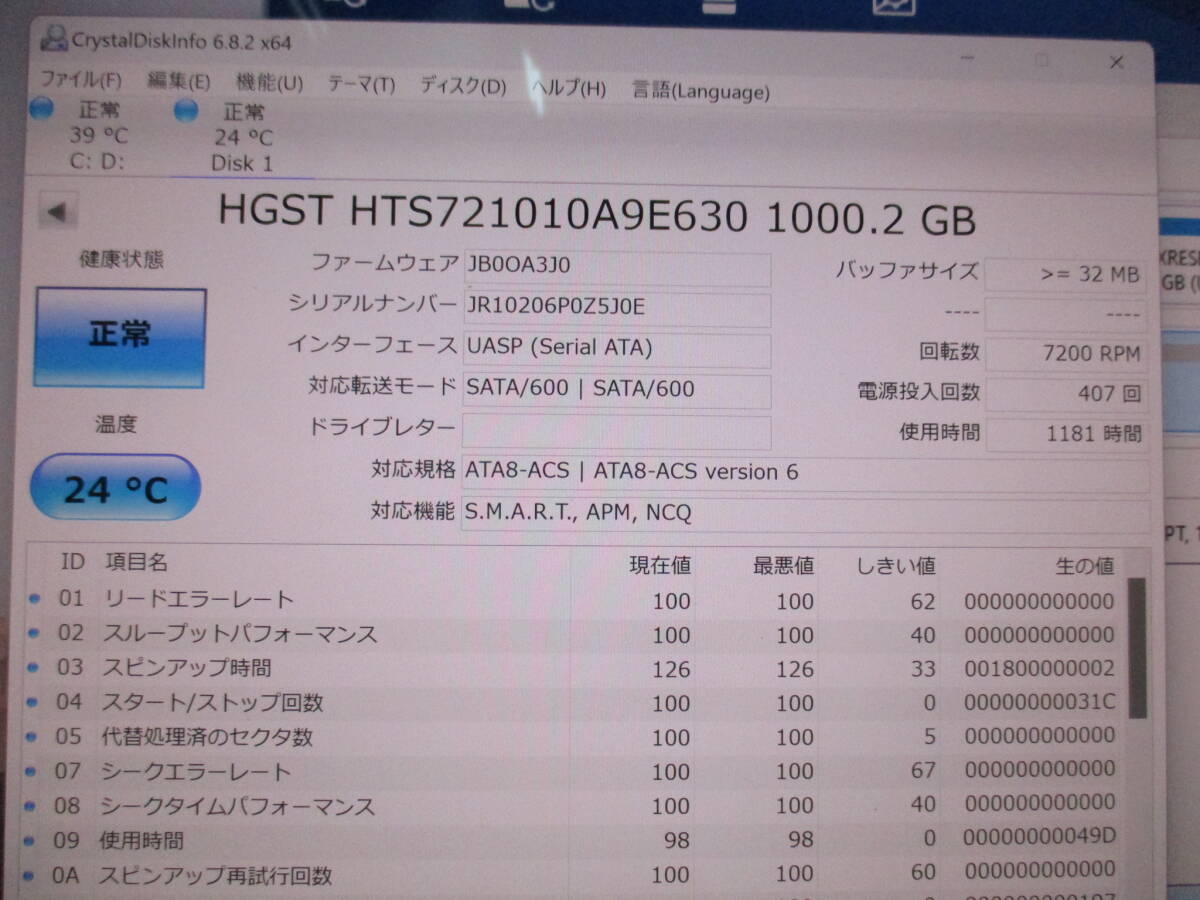Click the 生の値 column header

[x=1084, y=567]
